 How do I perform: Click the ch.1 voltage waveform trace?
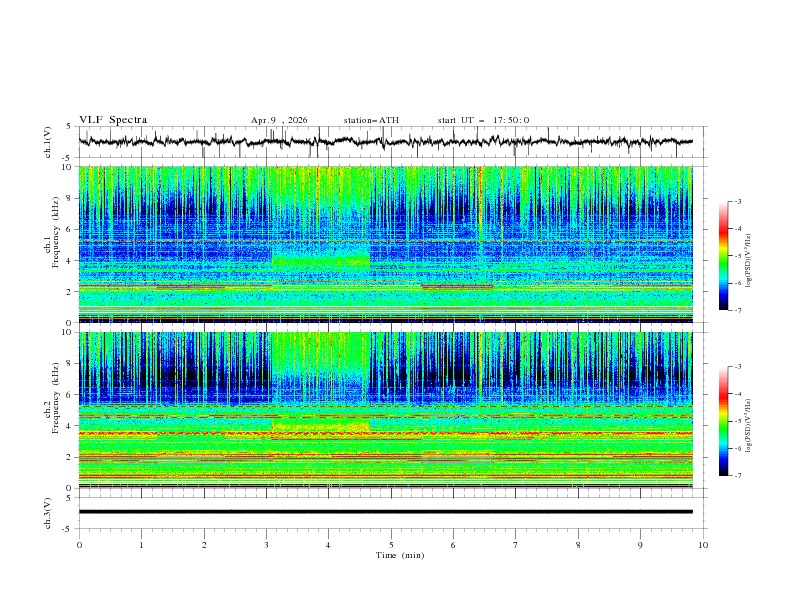385,142
